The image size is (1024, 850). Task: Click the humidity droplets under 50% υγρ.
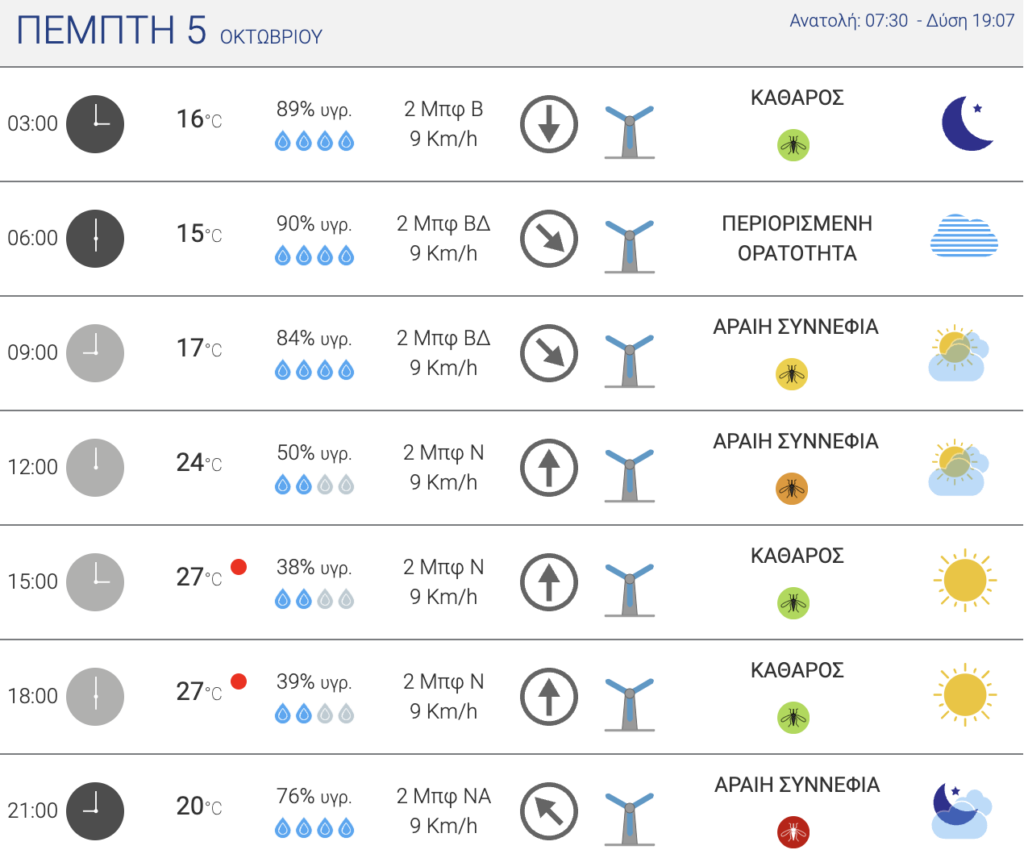(314, 484)
